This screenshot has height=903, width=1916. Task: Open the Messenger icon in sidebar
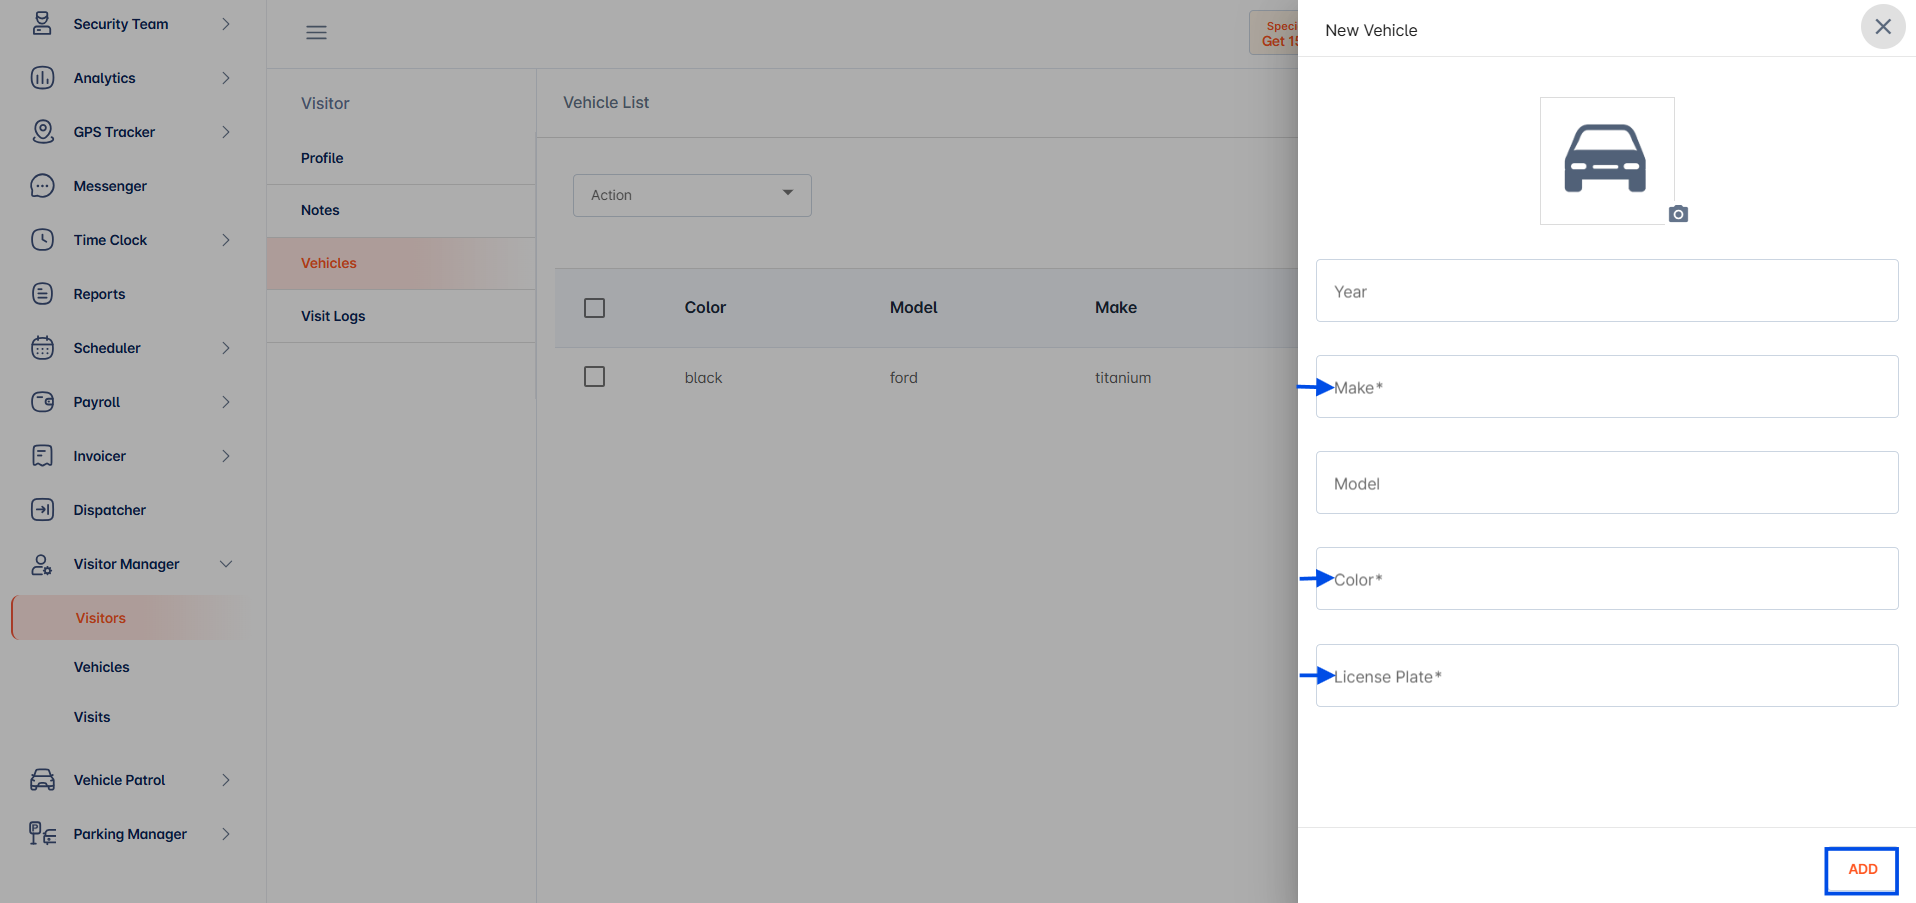pos(42,186)
